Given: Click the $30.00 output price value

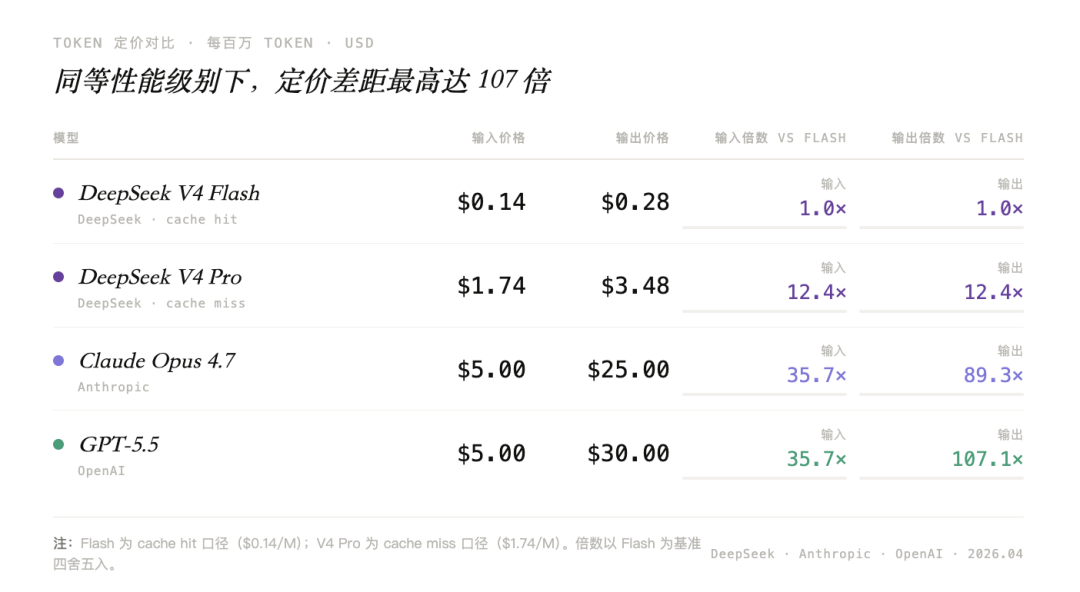Looking at the screenshot, I should click(x=628, y=453).
